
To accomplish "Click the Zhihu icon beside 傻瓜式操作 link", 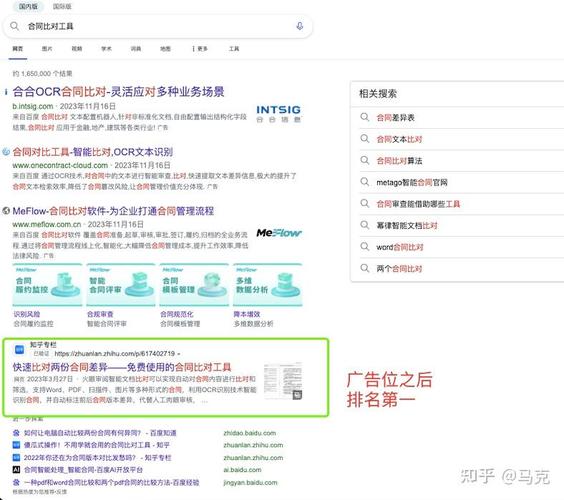I will 16,445.
